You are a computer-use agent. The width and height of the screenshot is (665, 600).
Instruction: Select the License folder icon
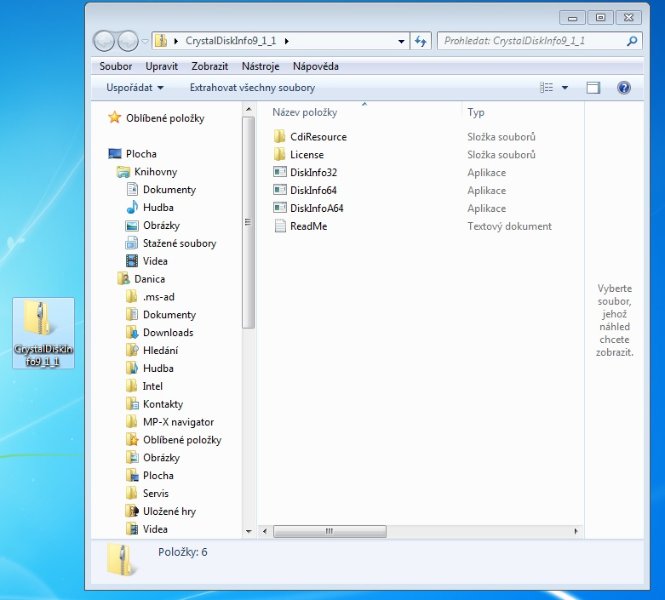pos(279,154)
